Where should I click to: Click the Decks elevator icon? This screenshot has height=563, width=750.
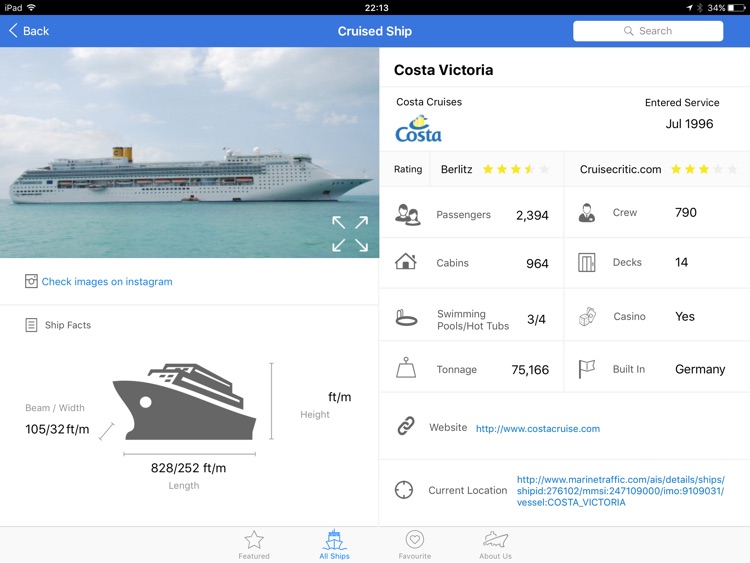pyautogui.click(x=586, y=262)
